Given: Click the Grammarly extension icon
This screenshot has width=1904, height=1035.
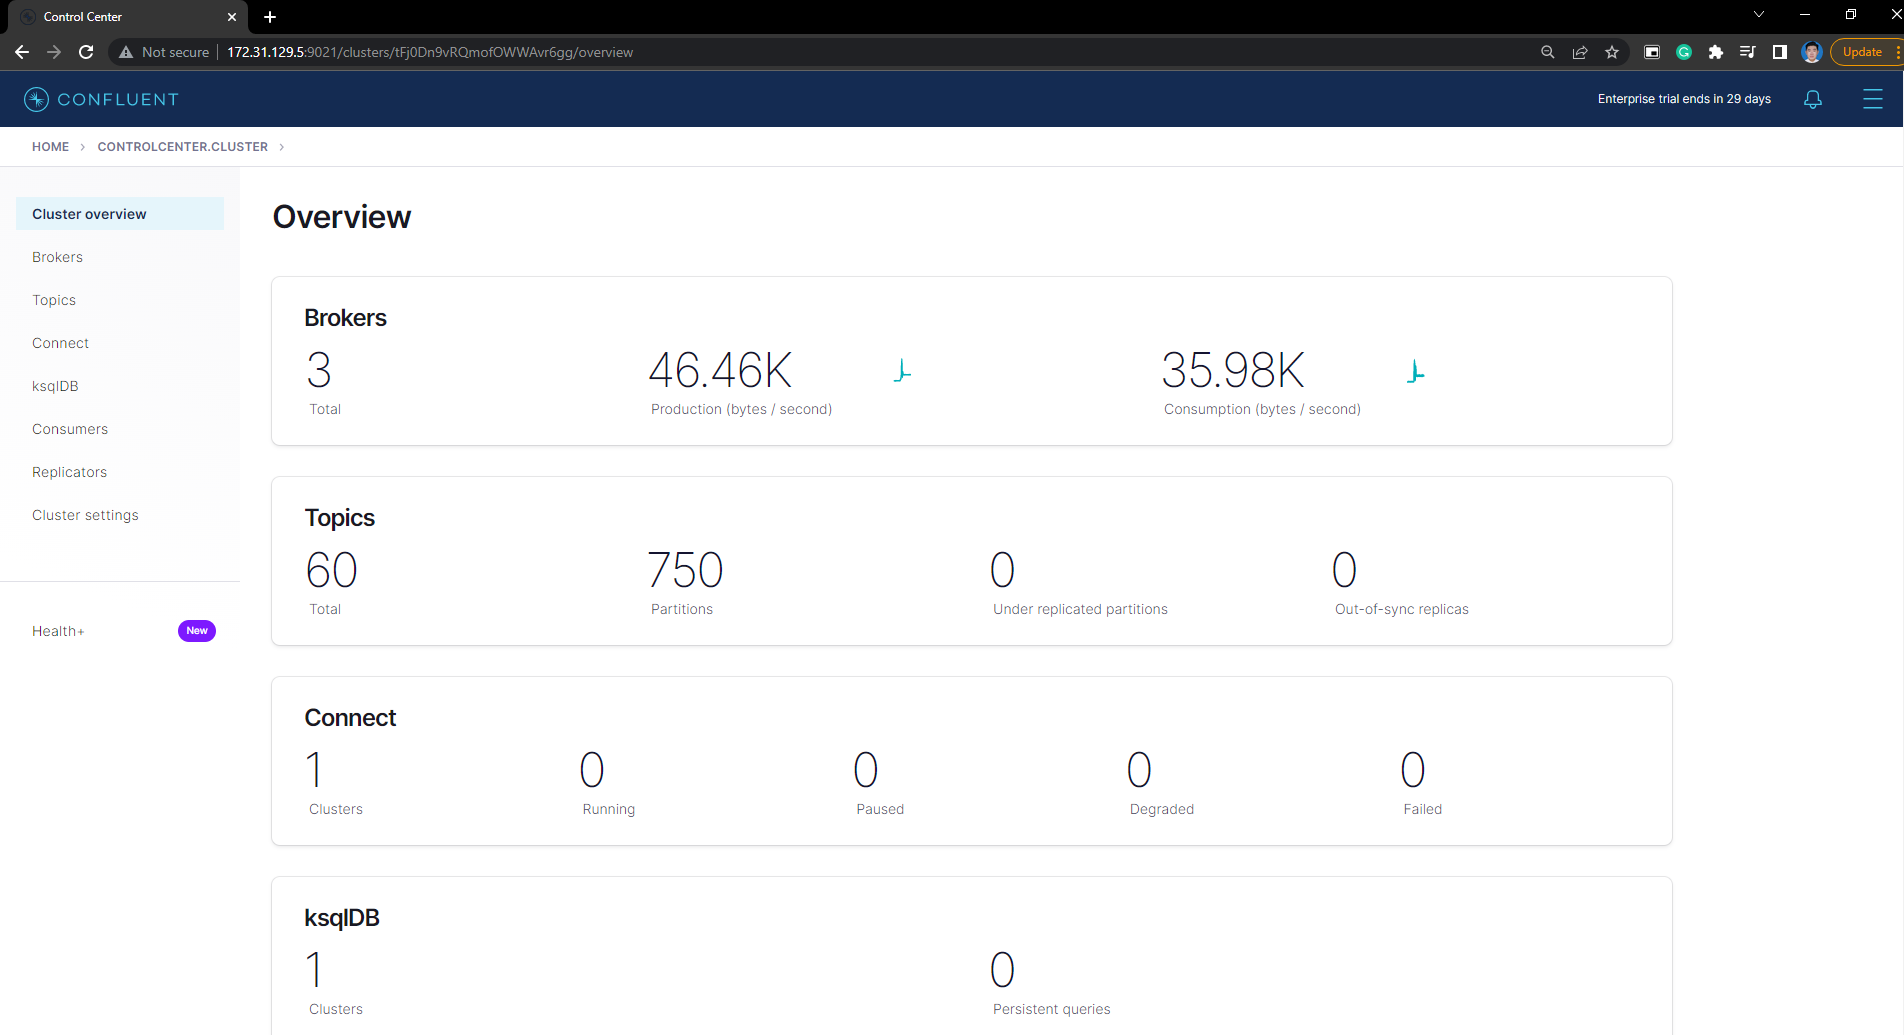Looking at the screenshot, I should click(x=1684, y=52).
